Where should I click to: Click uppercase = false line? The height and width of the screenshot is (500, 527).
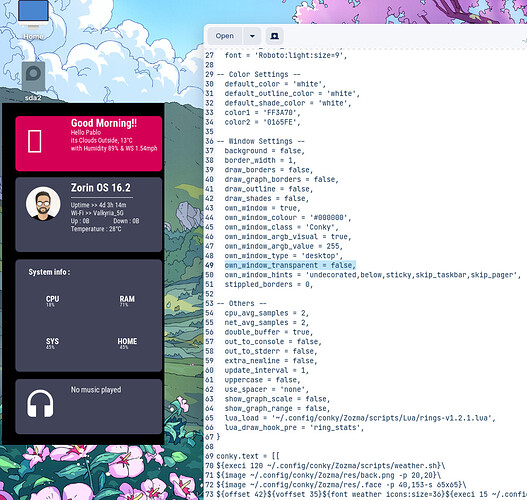click(262, 380)
